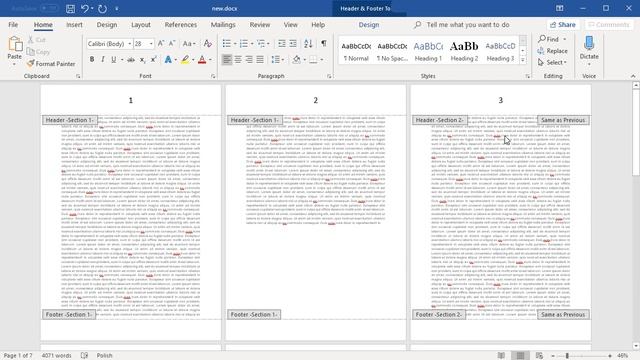Increase paragraph indent
Image resolution: width=640 pixels, height=360 pixels.
pyautogui.click(x=293, y=43)
